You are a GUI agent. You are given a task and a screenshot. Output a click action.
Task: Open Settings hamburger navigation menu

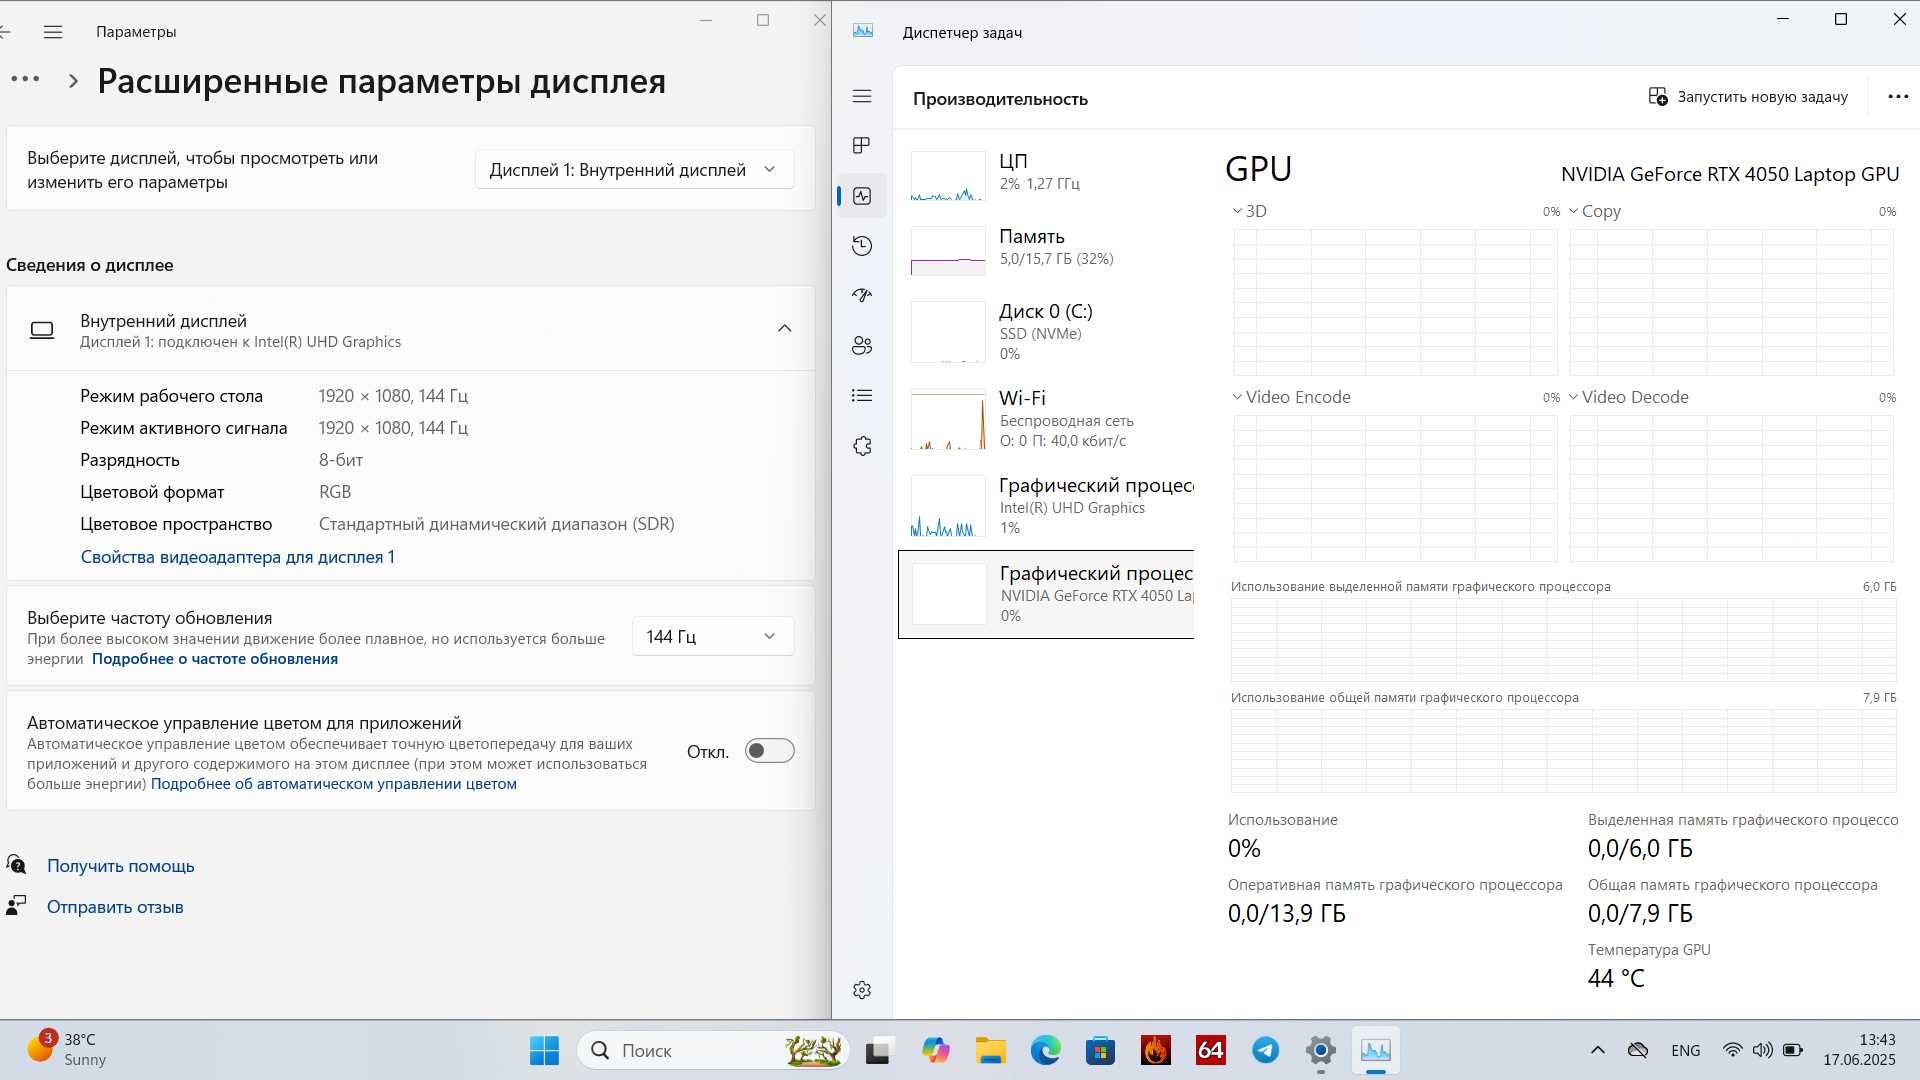point(53,32)
